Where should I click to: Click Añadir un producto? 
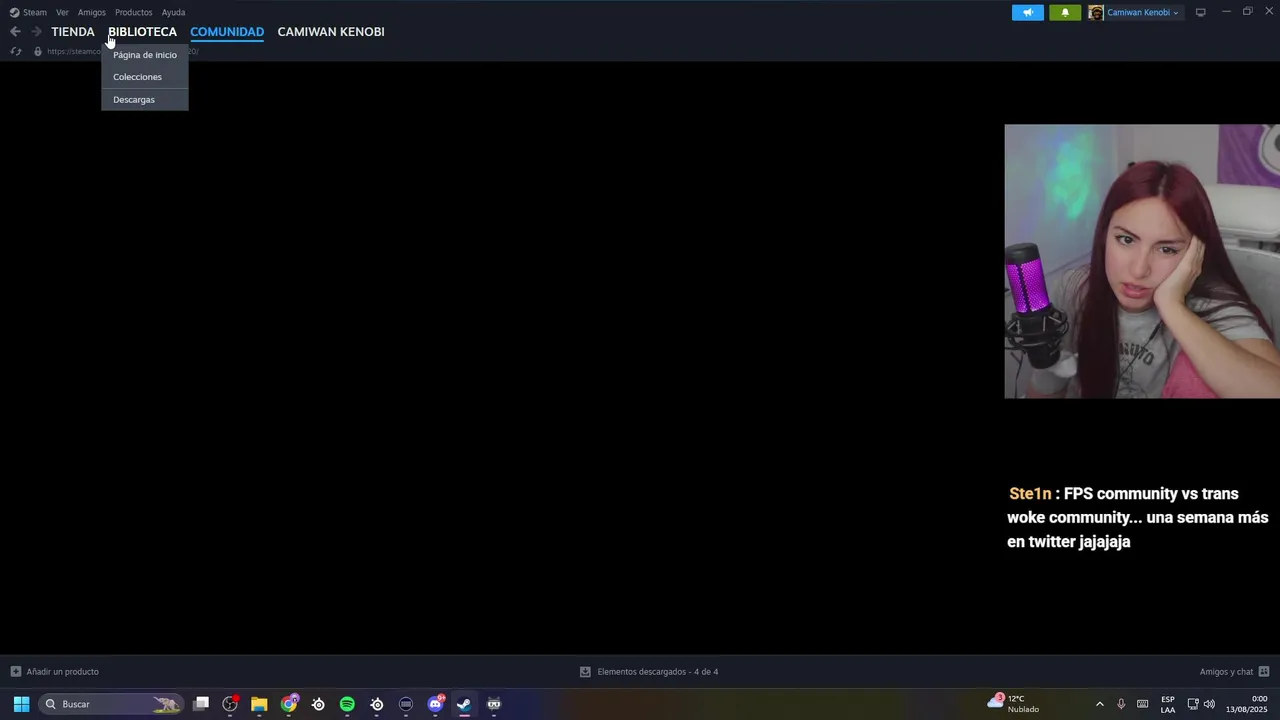pos(55,671)
